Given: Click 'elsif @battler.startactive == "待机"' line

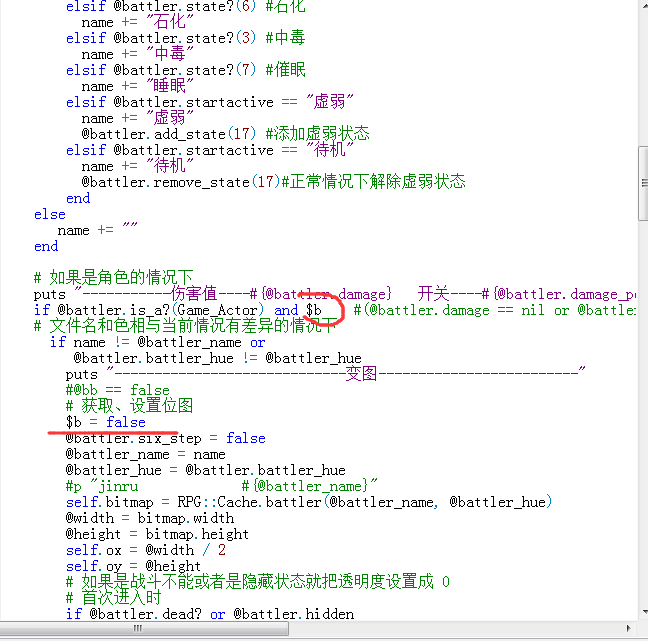Looking at the screenshot, I should (x=210, y=150).
